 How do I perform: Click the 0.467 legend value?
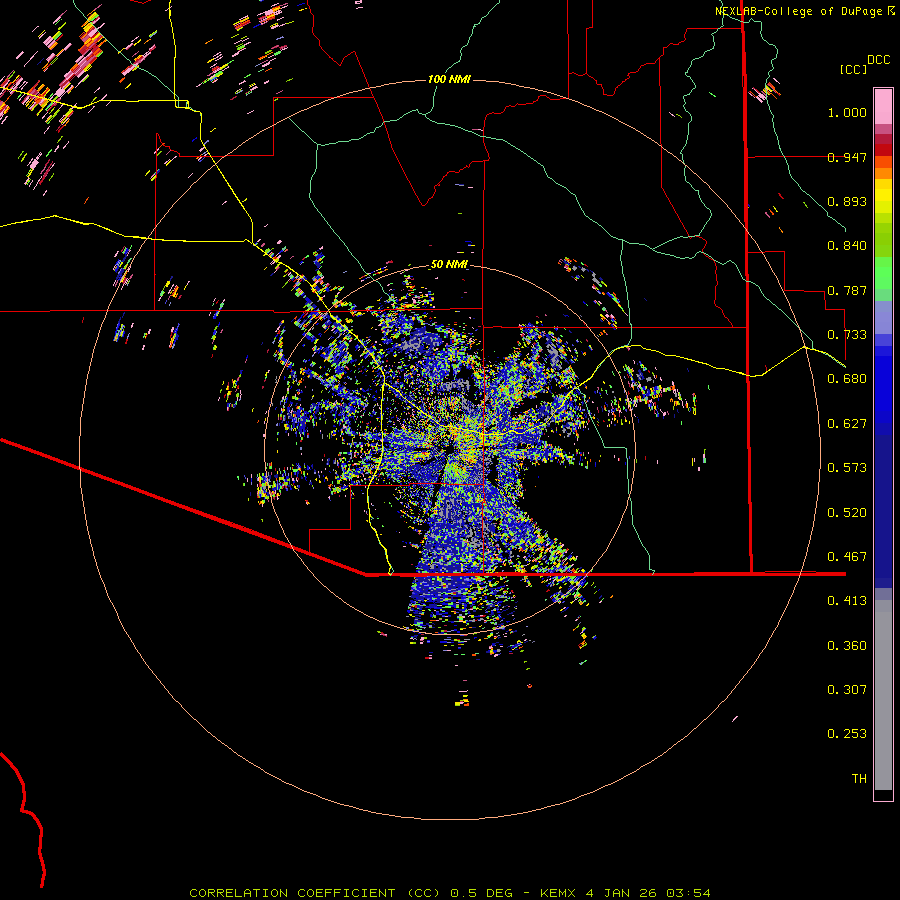click(847, 557)
